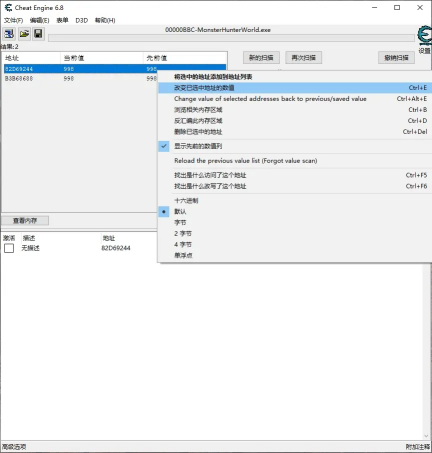Choose 浏览相关内存区域 entry
This screenshot has height=453, width=432.
tap(295, 110)
